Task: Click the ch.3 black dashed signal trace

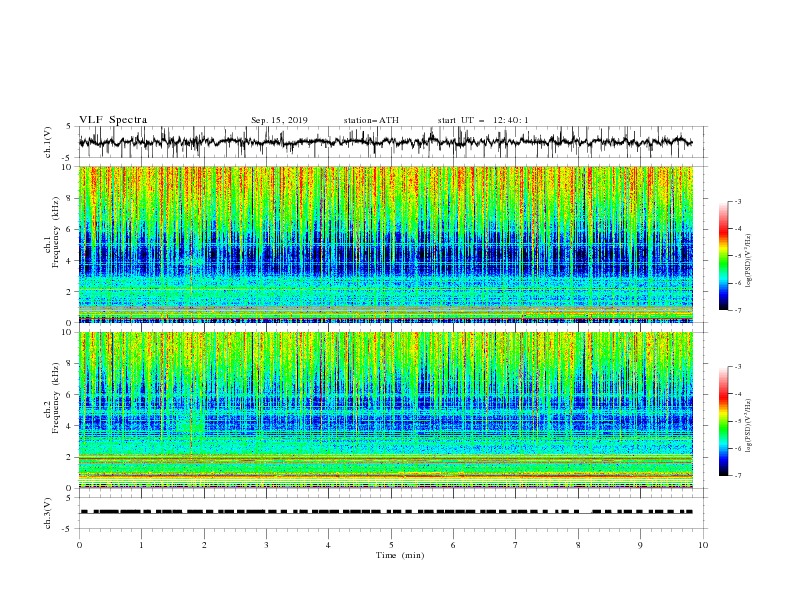Action: tap(386, 512)
